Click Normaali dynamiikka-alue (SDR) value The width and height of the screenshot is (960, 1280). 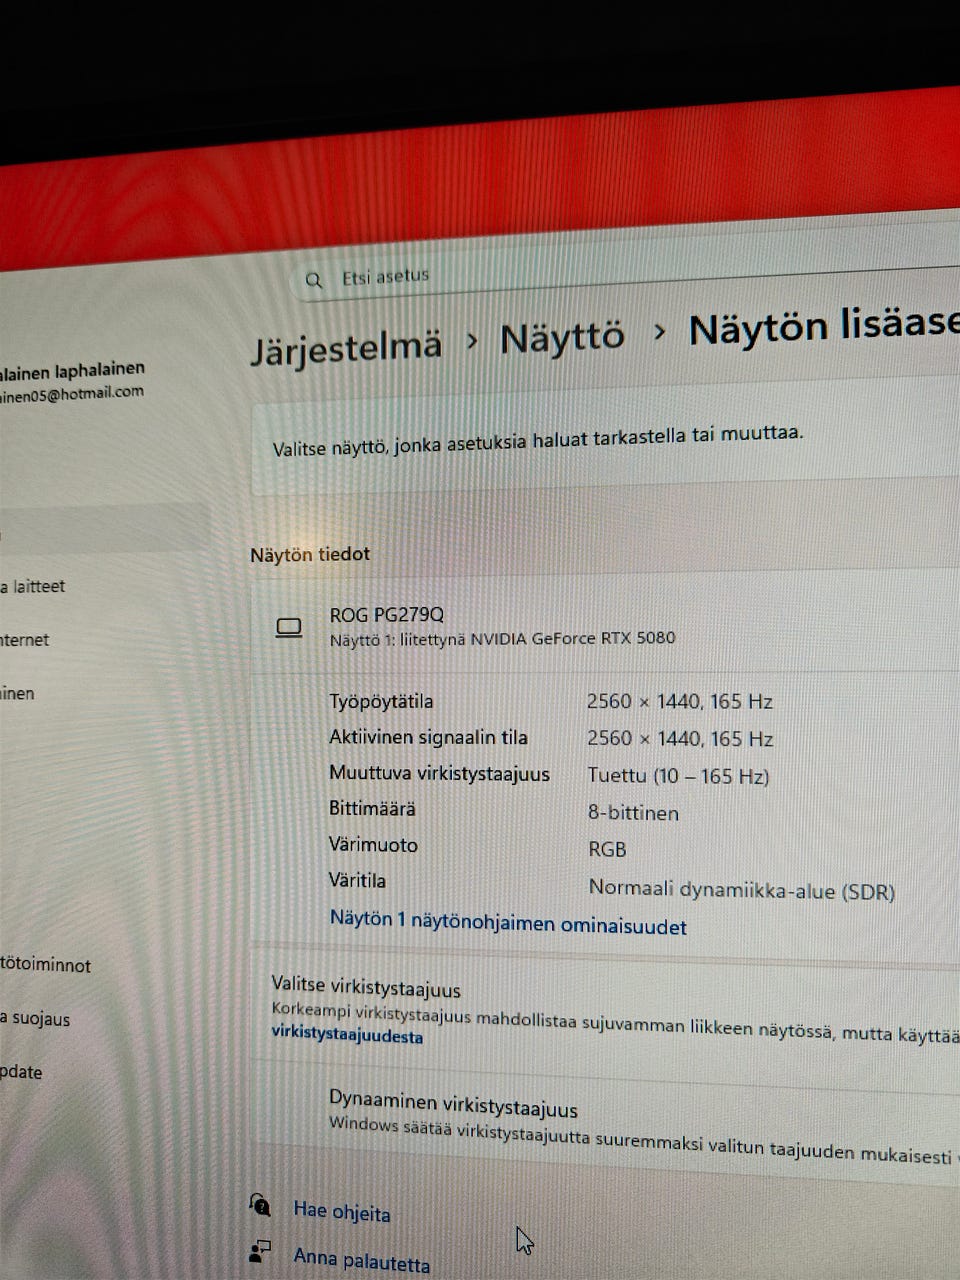tap(742, 890)
